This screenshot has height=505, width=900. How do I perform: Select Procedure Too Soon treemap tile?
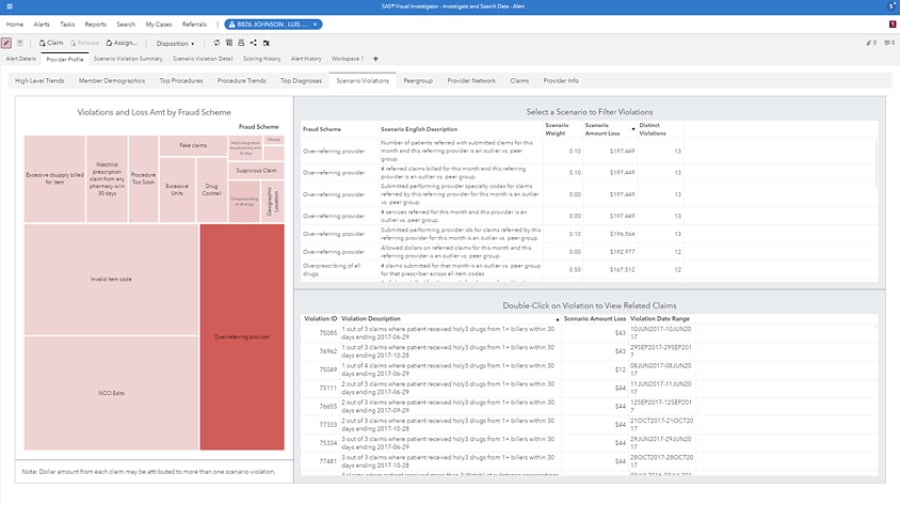pyautogui.click(x=143, y=178)
